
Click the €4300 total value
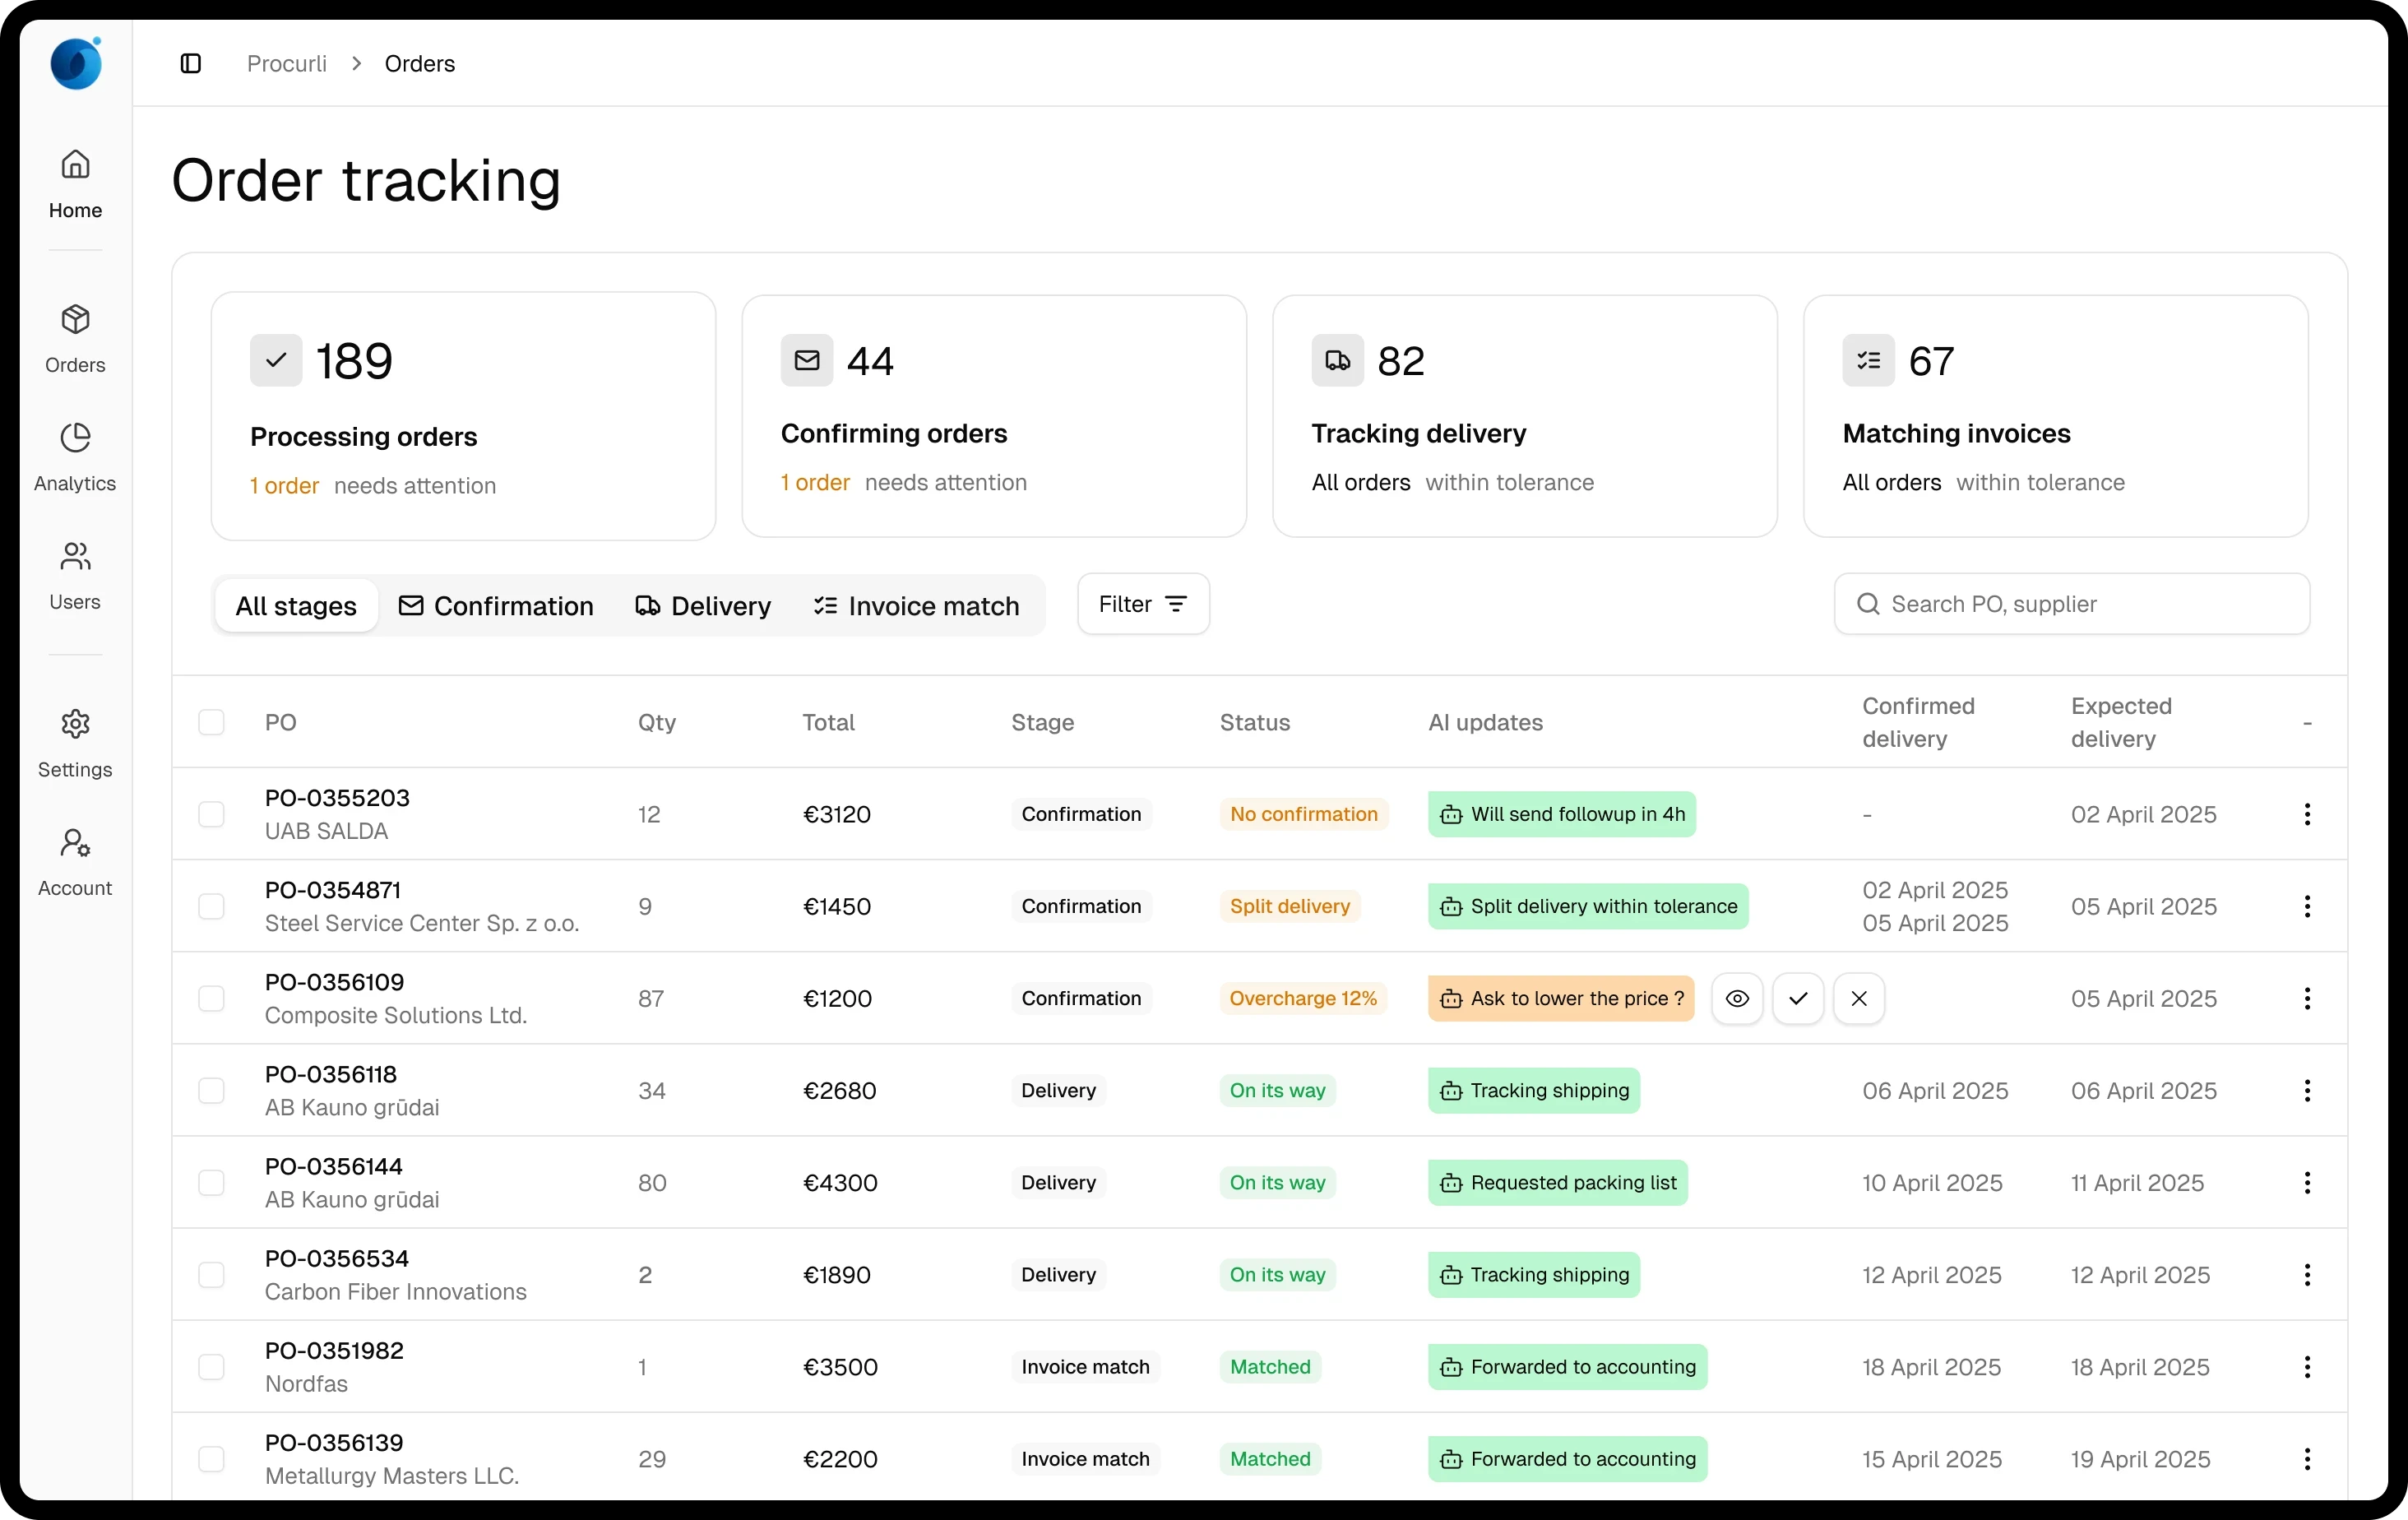840,1182
